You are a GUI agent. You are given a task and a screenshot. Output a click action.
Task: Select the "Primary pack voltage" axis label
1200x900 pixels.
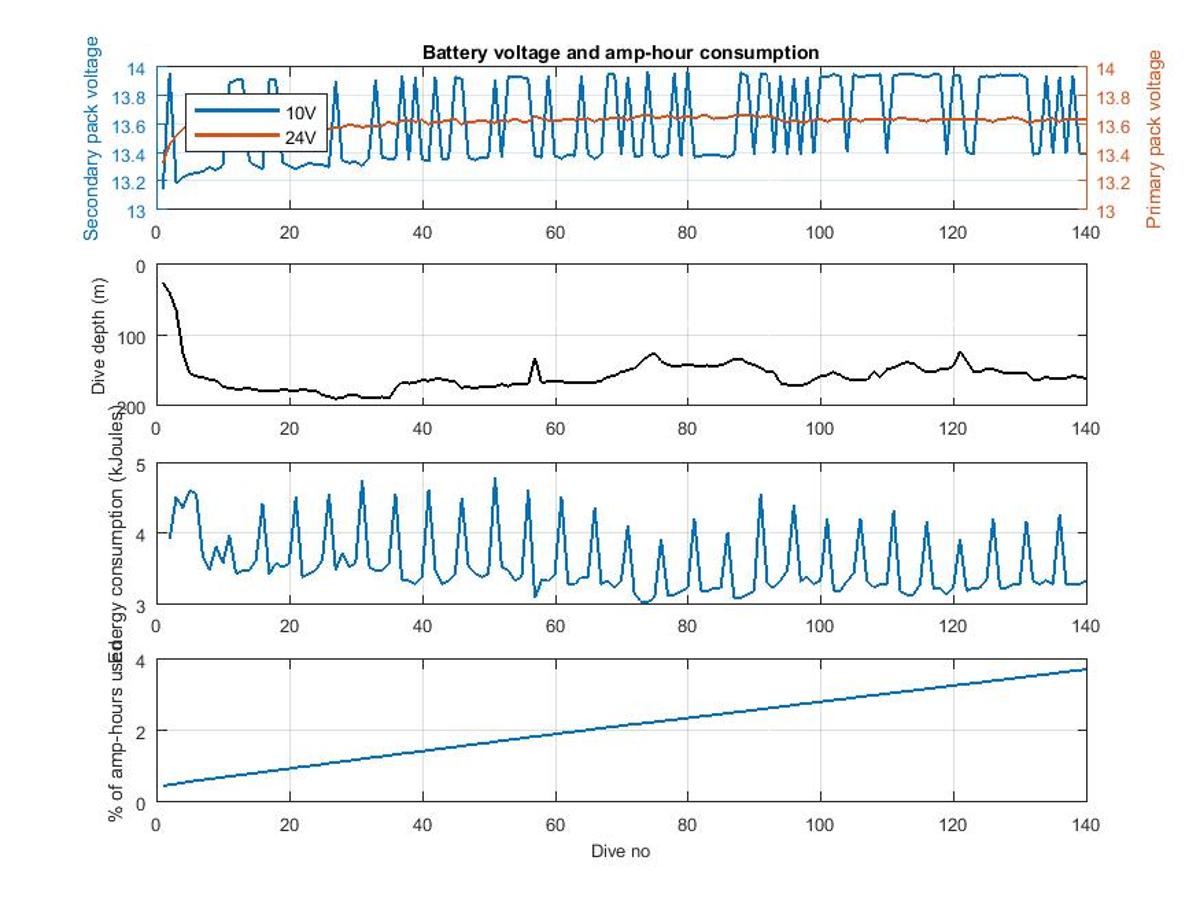pyautogui.click(x=1156, y=141)
